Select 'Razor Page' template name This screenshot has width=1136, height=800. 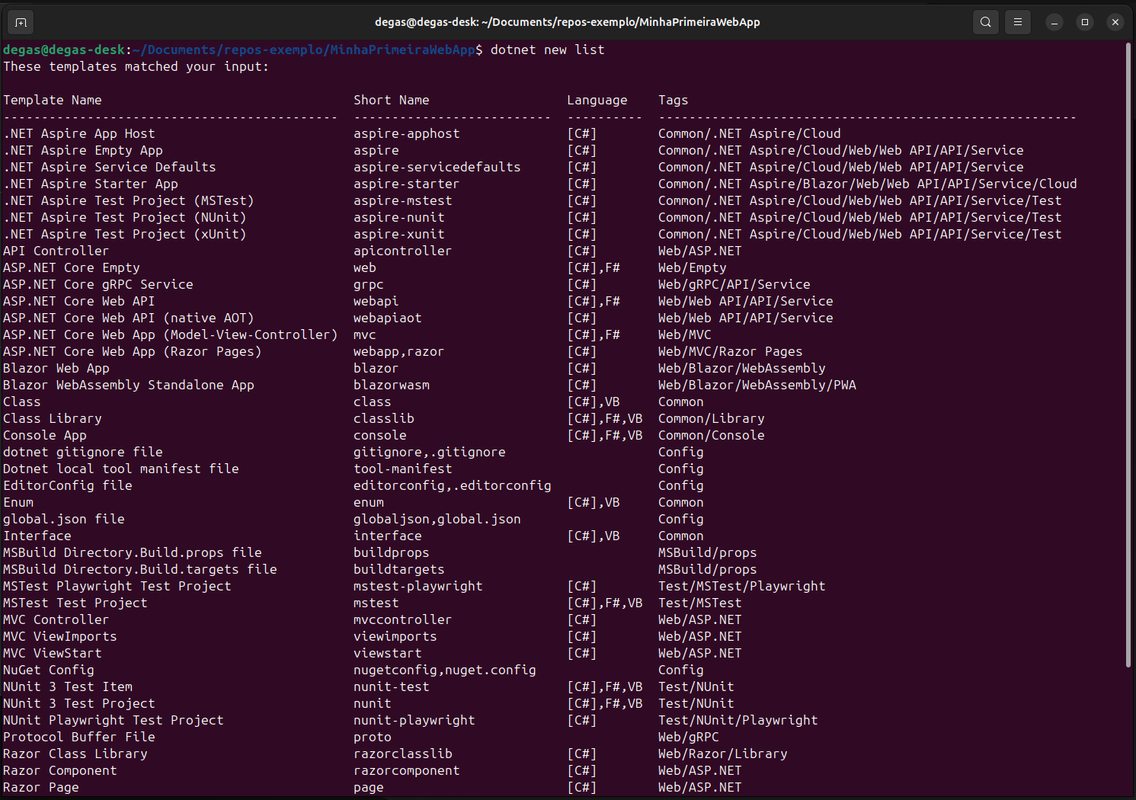coord(41,787)
